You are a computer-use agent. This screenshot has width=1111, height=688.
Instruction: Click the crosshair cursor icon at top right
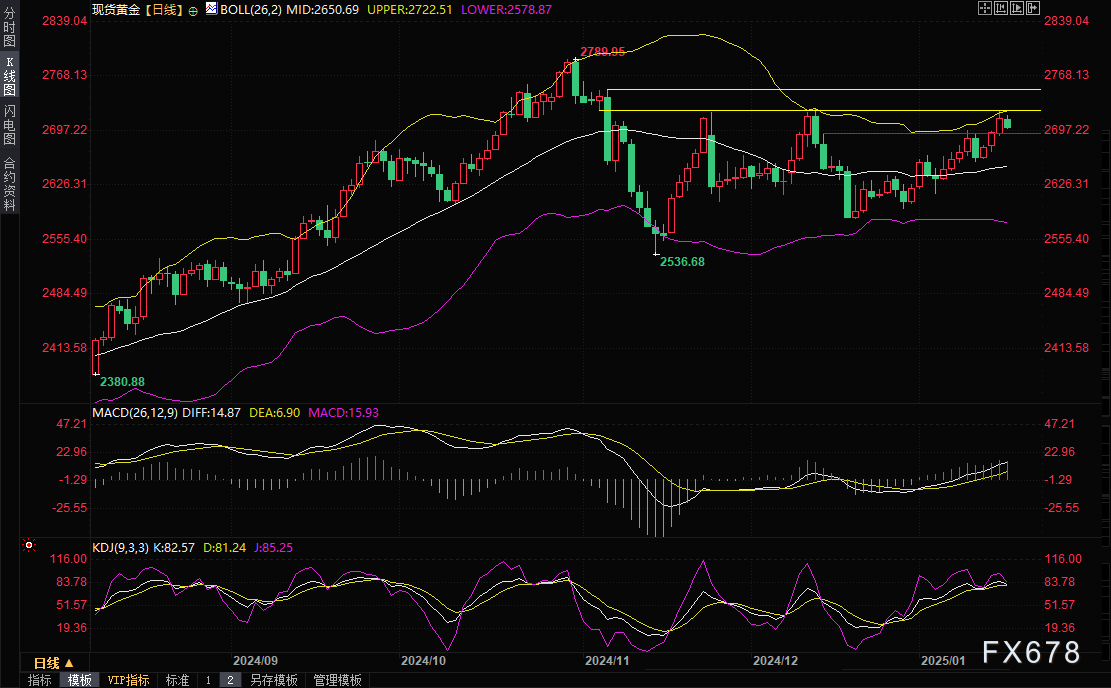pos(986,9)
